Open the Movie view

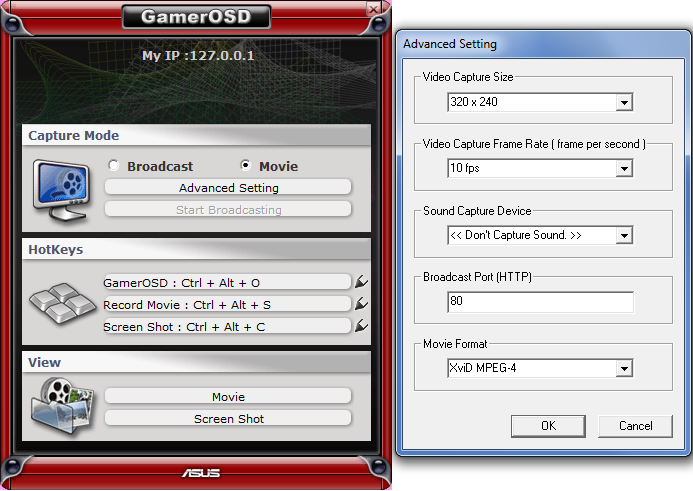228,397
